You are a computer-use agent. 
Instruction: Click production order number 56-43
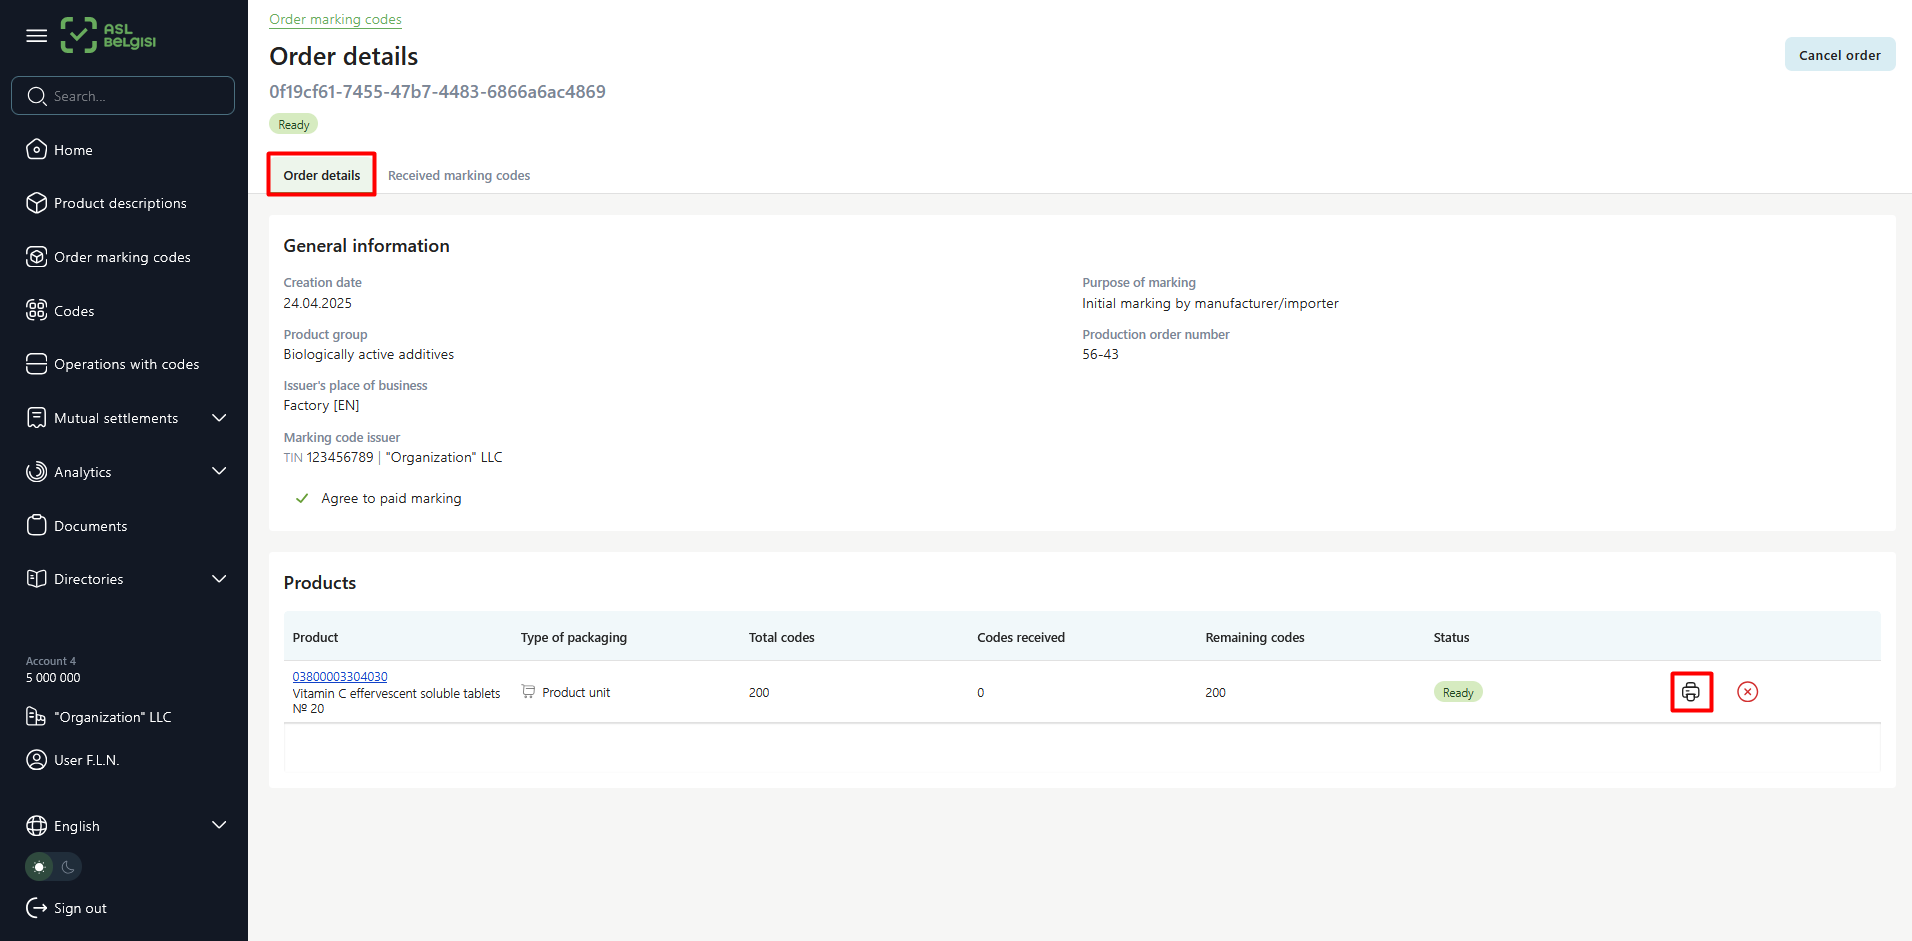pos(1100,354)
